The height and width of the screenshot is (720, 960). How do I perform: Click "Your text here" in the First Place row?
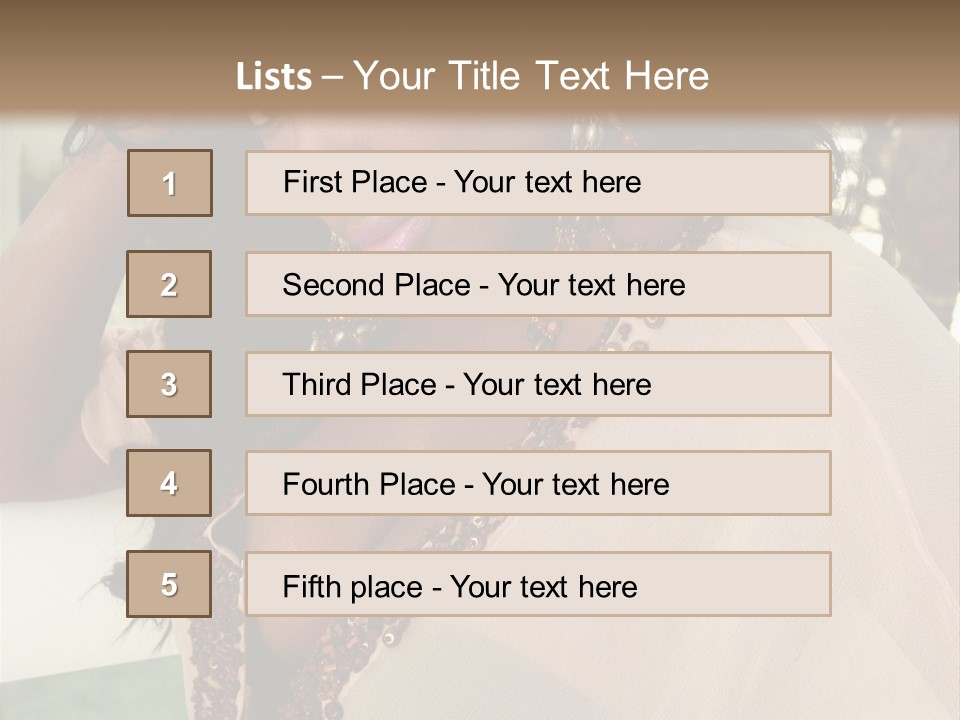pos(547,182)
